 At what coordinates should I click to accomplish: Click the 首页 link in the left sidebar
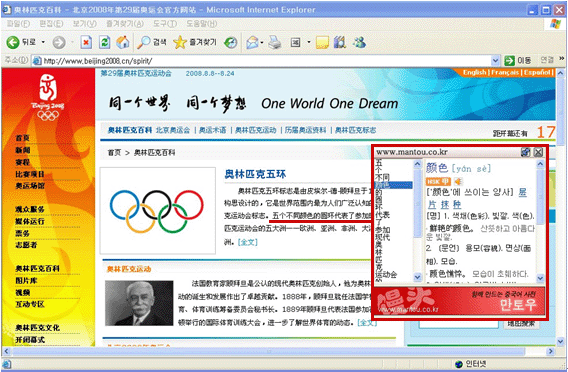22,138
